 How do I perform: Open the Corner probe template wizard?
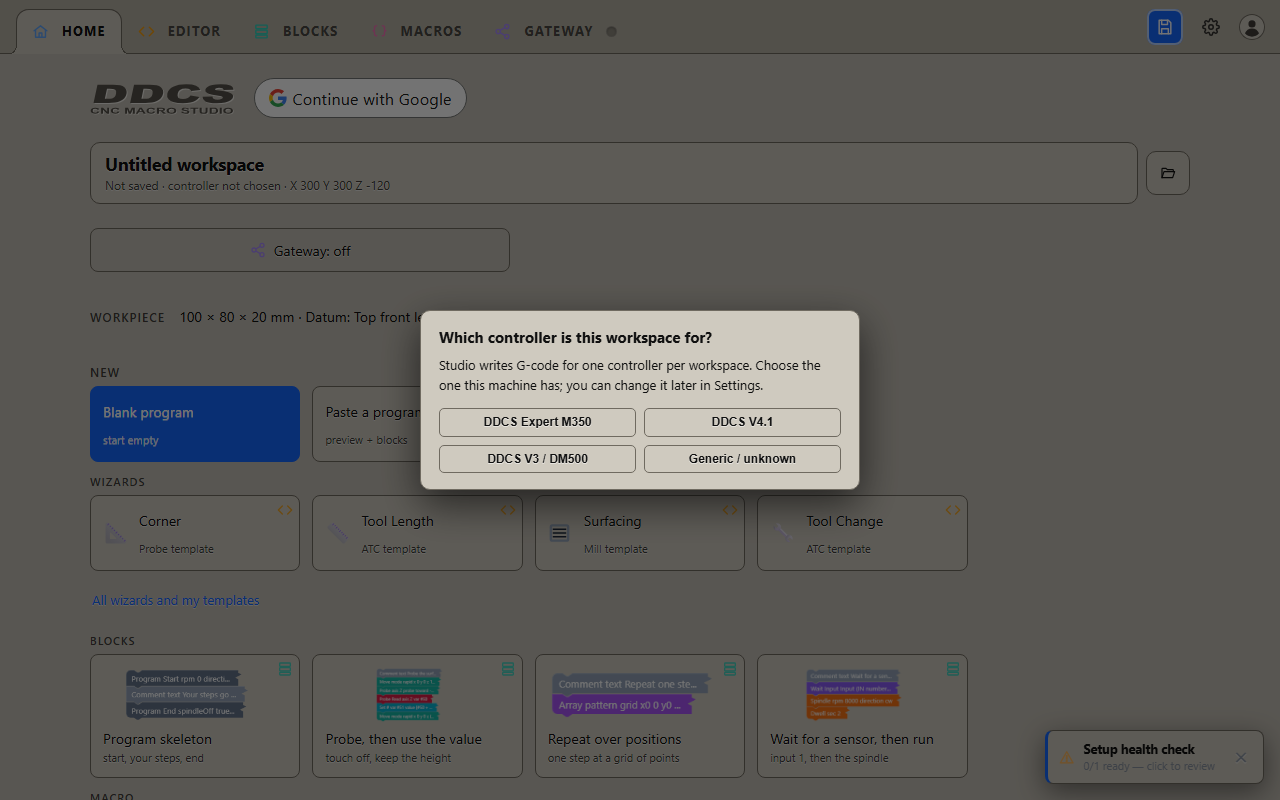195,533
